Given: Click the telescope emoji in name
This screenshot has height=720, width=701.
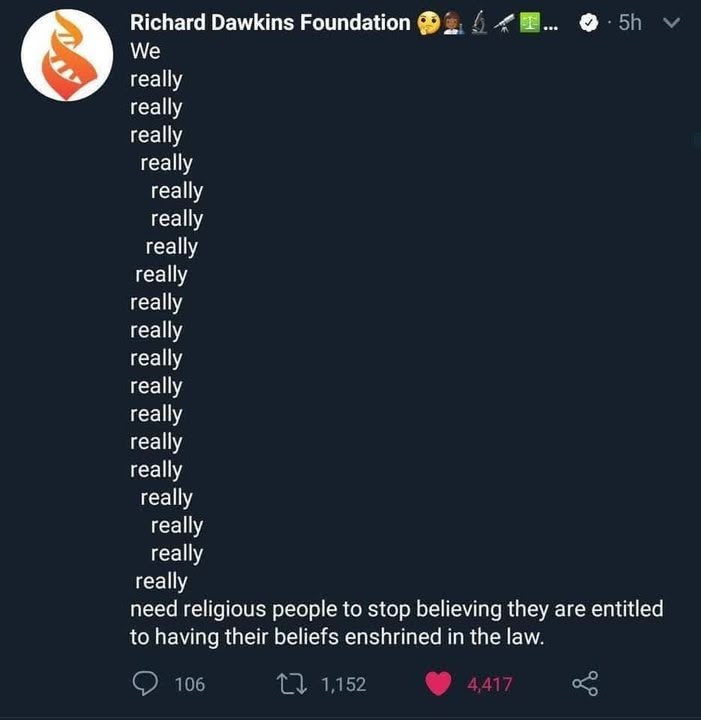Looking at the screenshot, I should [x=503, y=23].
